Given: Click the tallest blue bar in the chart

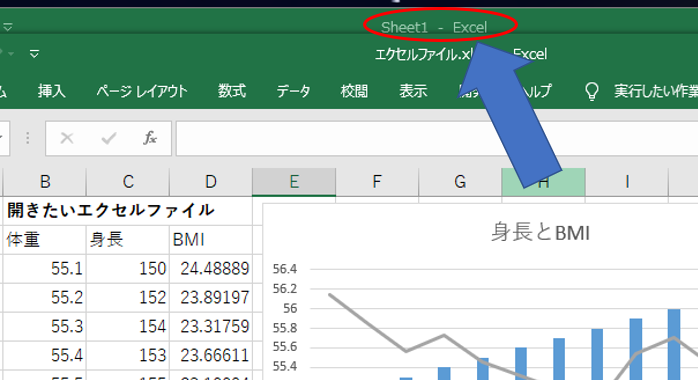Looking at the screenshot, I should pyautogui.click(x=674, y=344).
